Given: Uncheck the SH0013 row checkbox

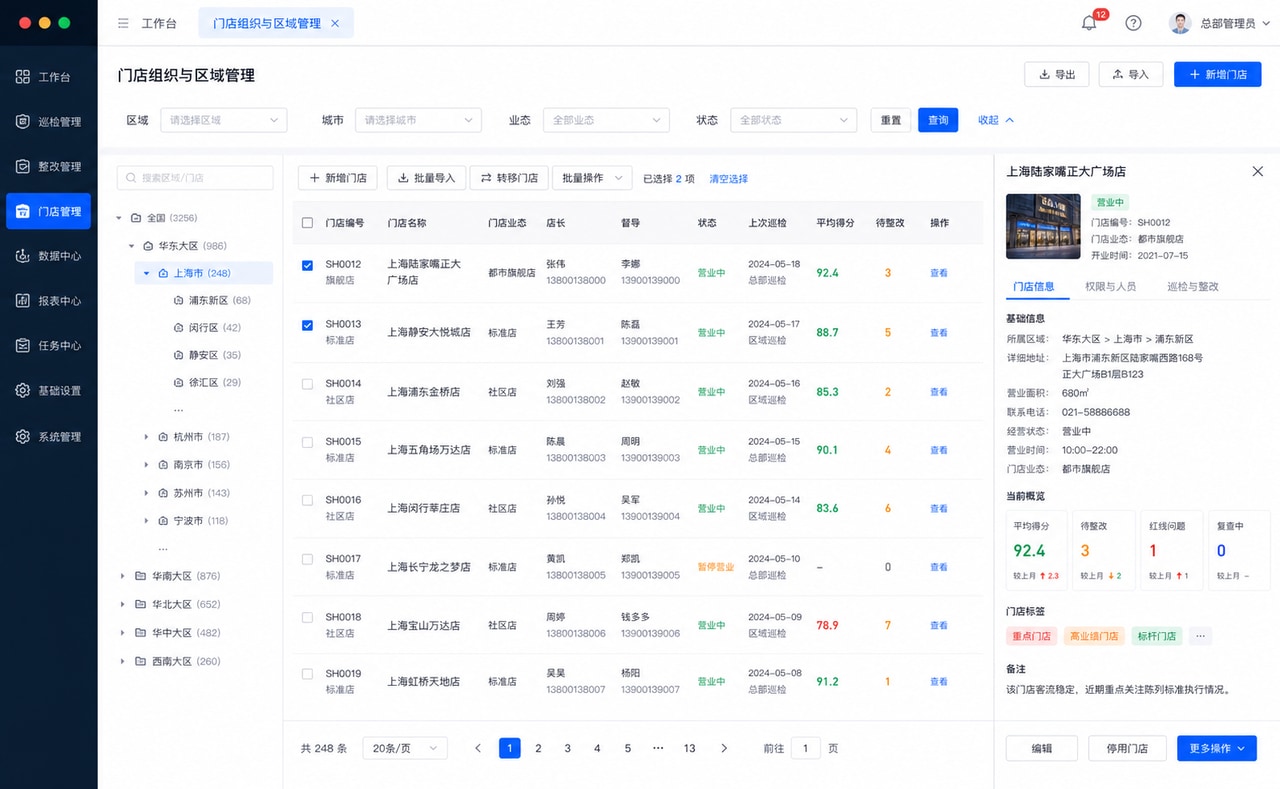Looking at the screenshot, I should (x=307, y=325).
